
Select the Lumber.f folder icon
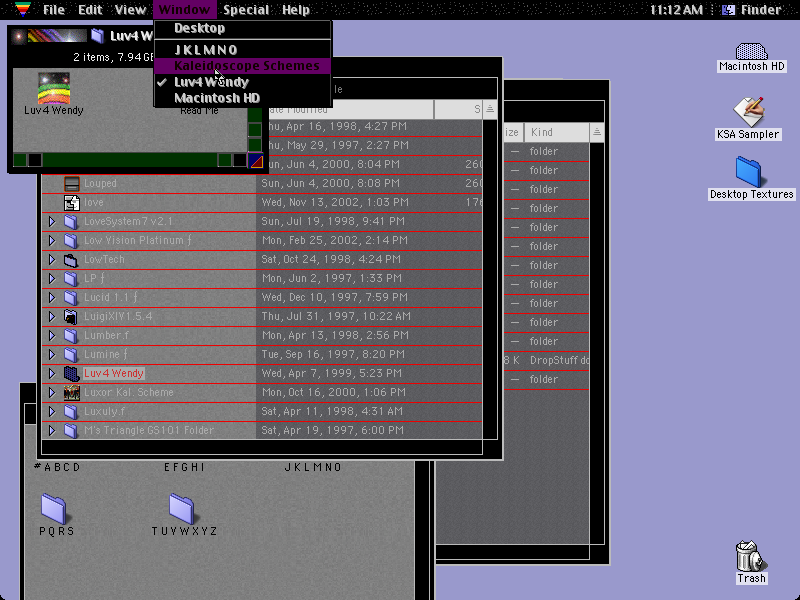71,335
